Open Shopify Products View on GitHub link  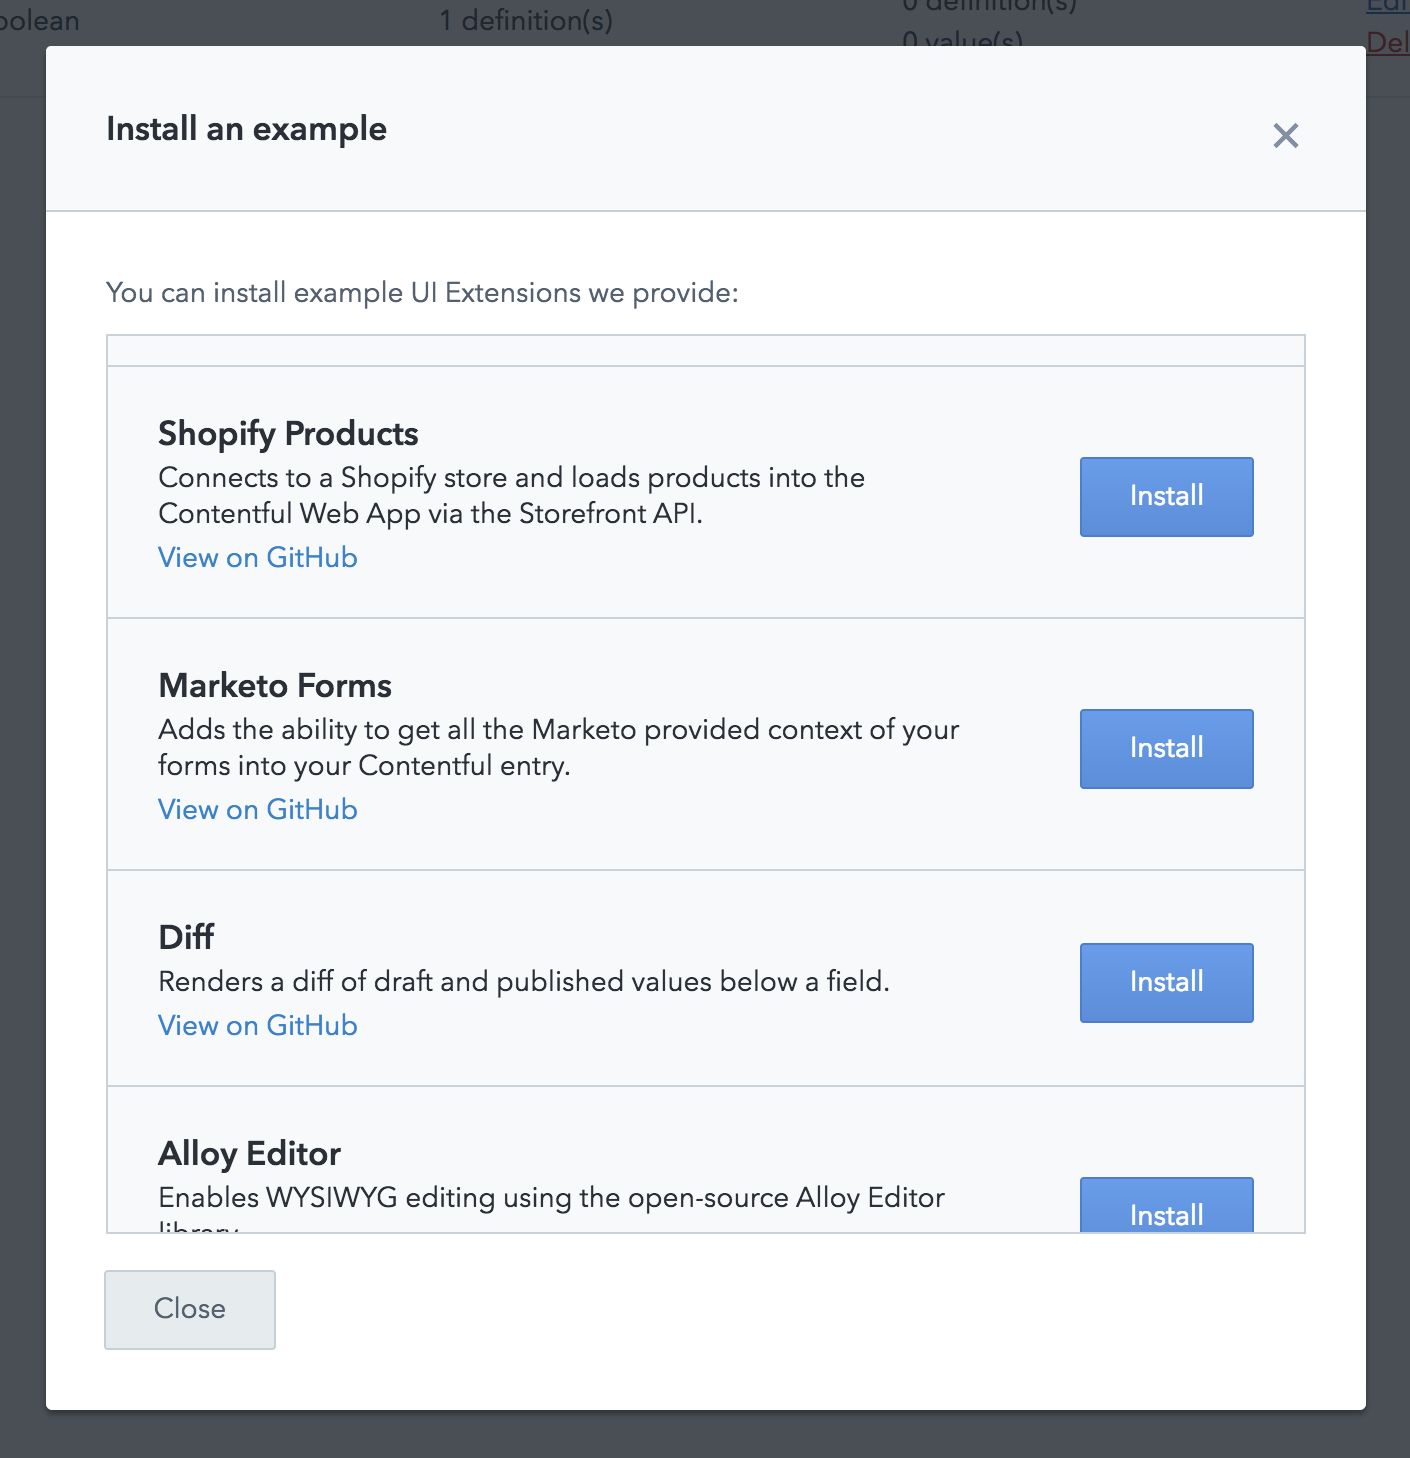pyautogui.click(x=258, y=558)
